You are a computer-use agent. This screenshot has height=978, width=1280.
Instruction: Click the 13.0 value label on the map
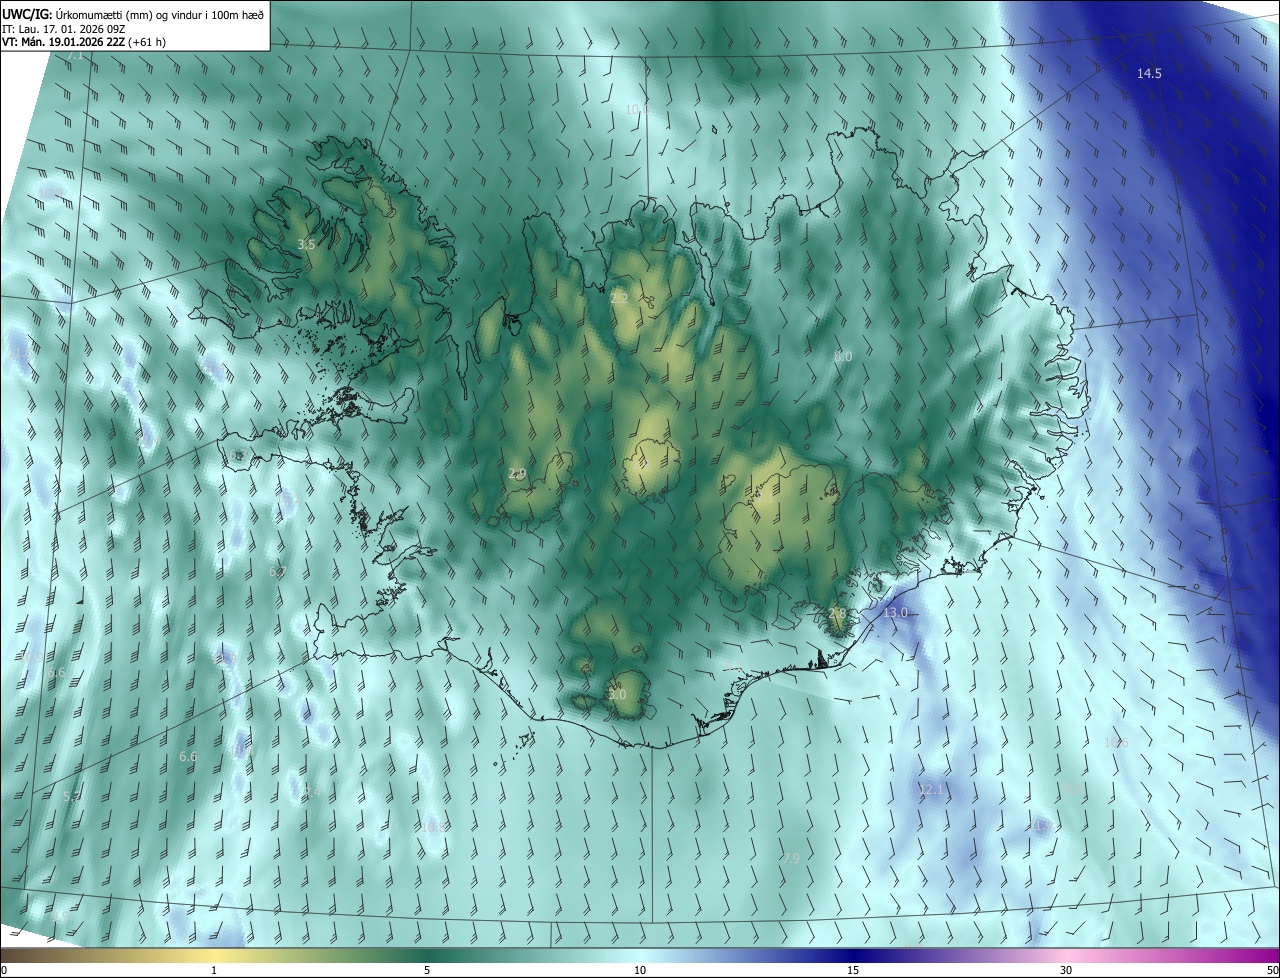(895, 612)
